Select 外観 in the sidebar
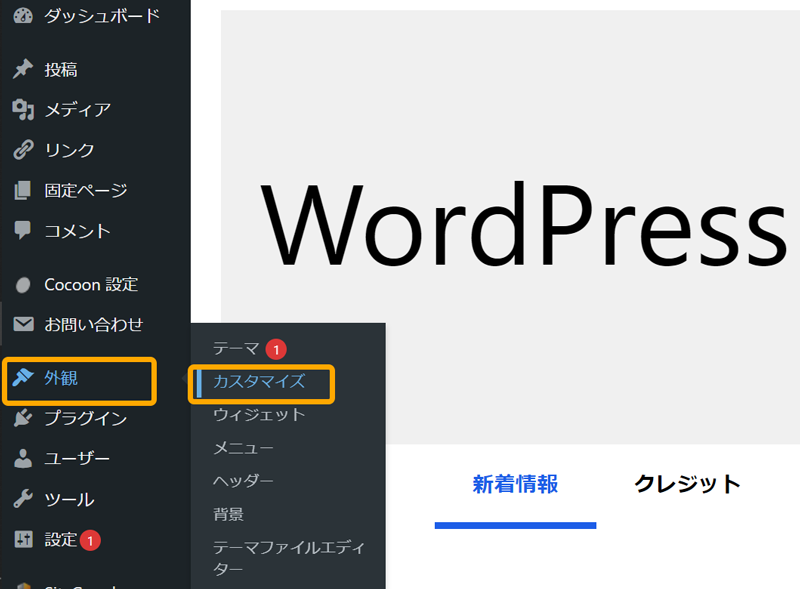 [61, 378]
